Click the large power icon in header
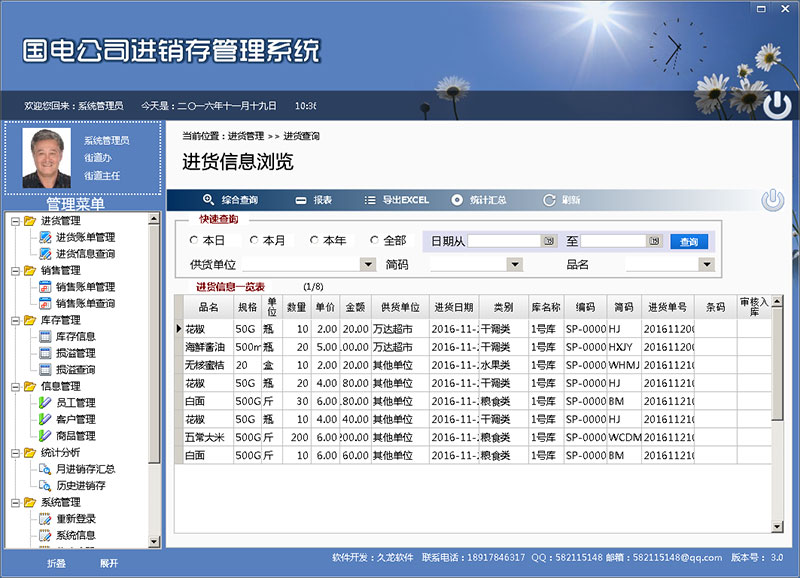The image size is (800, 578). 777,105
